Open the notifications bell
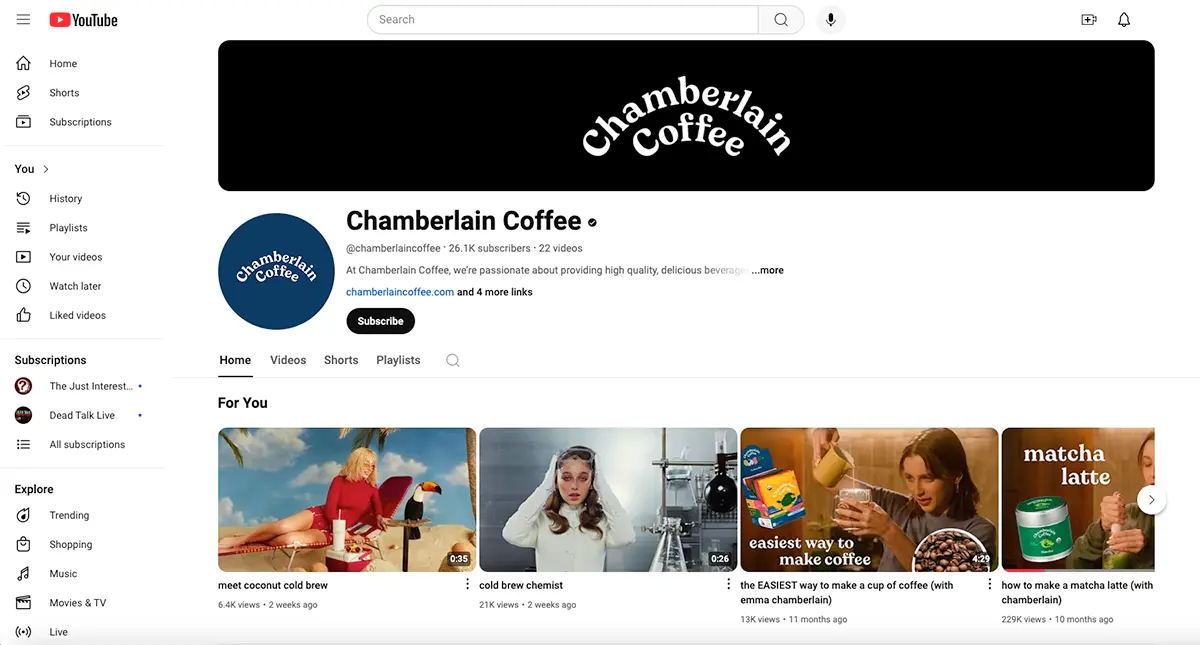 (1124, 20)
